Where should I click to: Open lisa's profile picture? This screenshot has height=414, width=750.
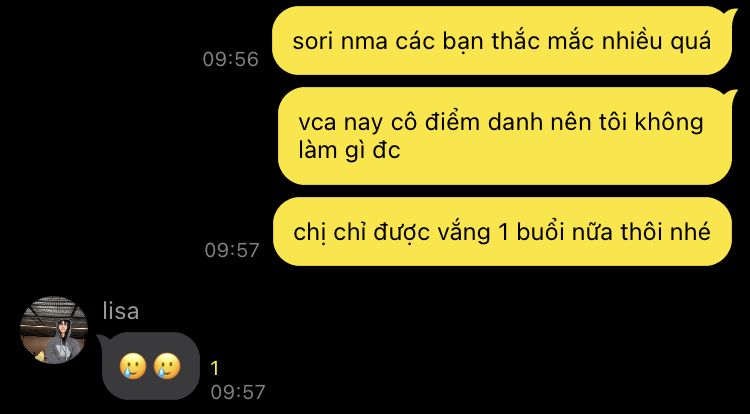pos(54,330)
